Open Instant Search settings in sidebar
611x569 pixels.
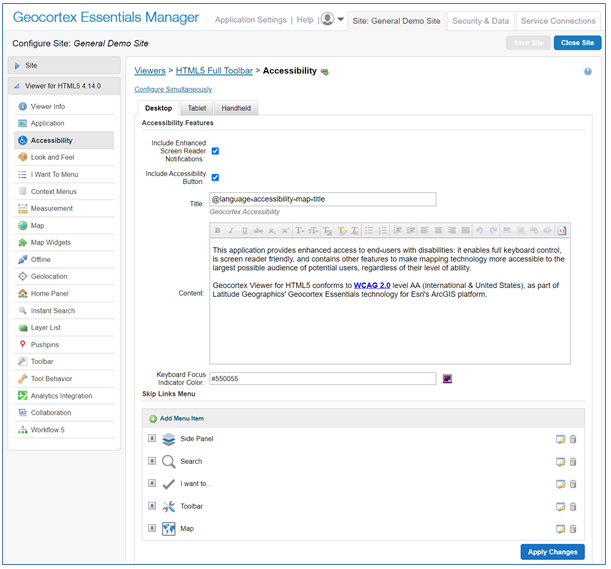coord(64,311)
